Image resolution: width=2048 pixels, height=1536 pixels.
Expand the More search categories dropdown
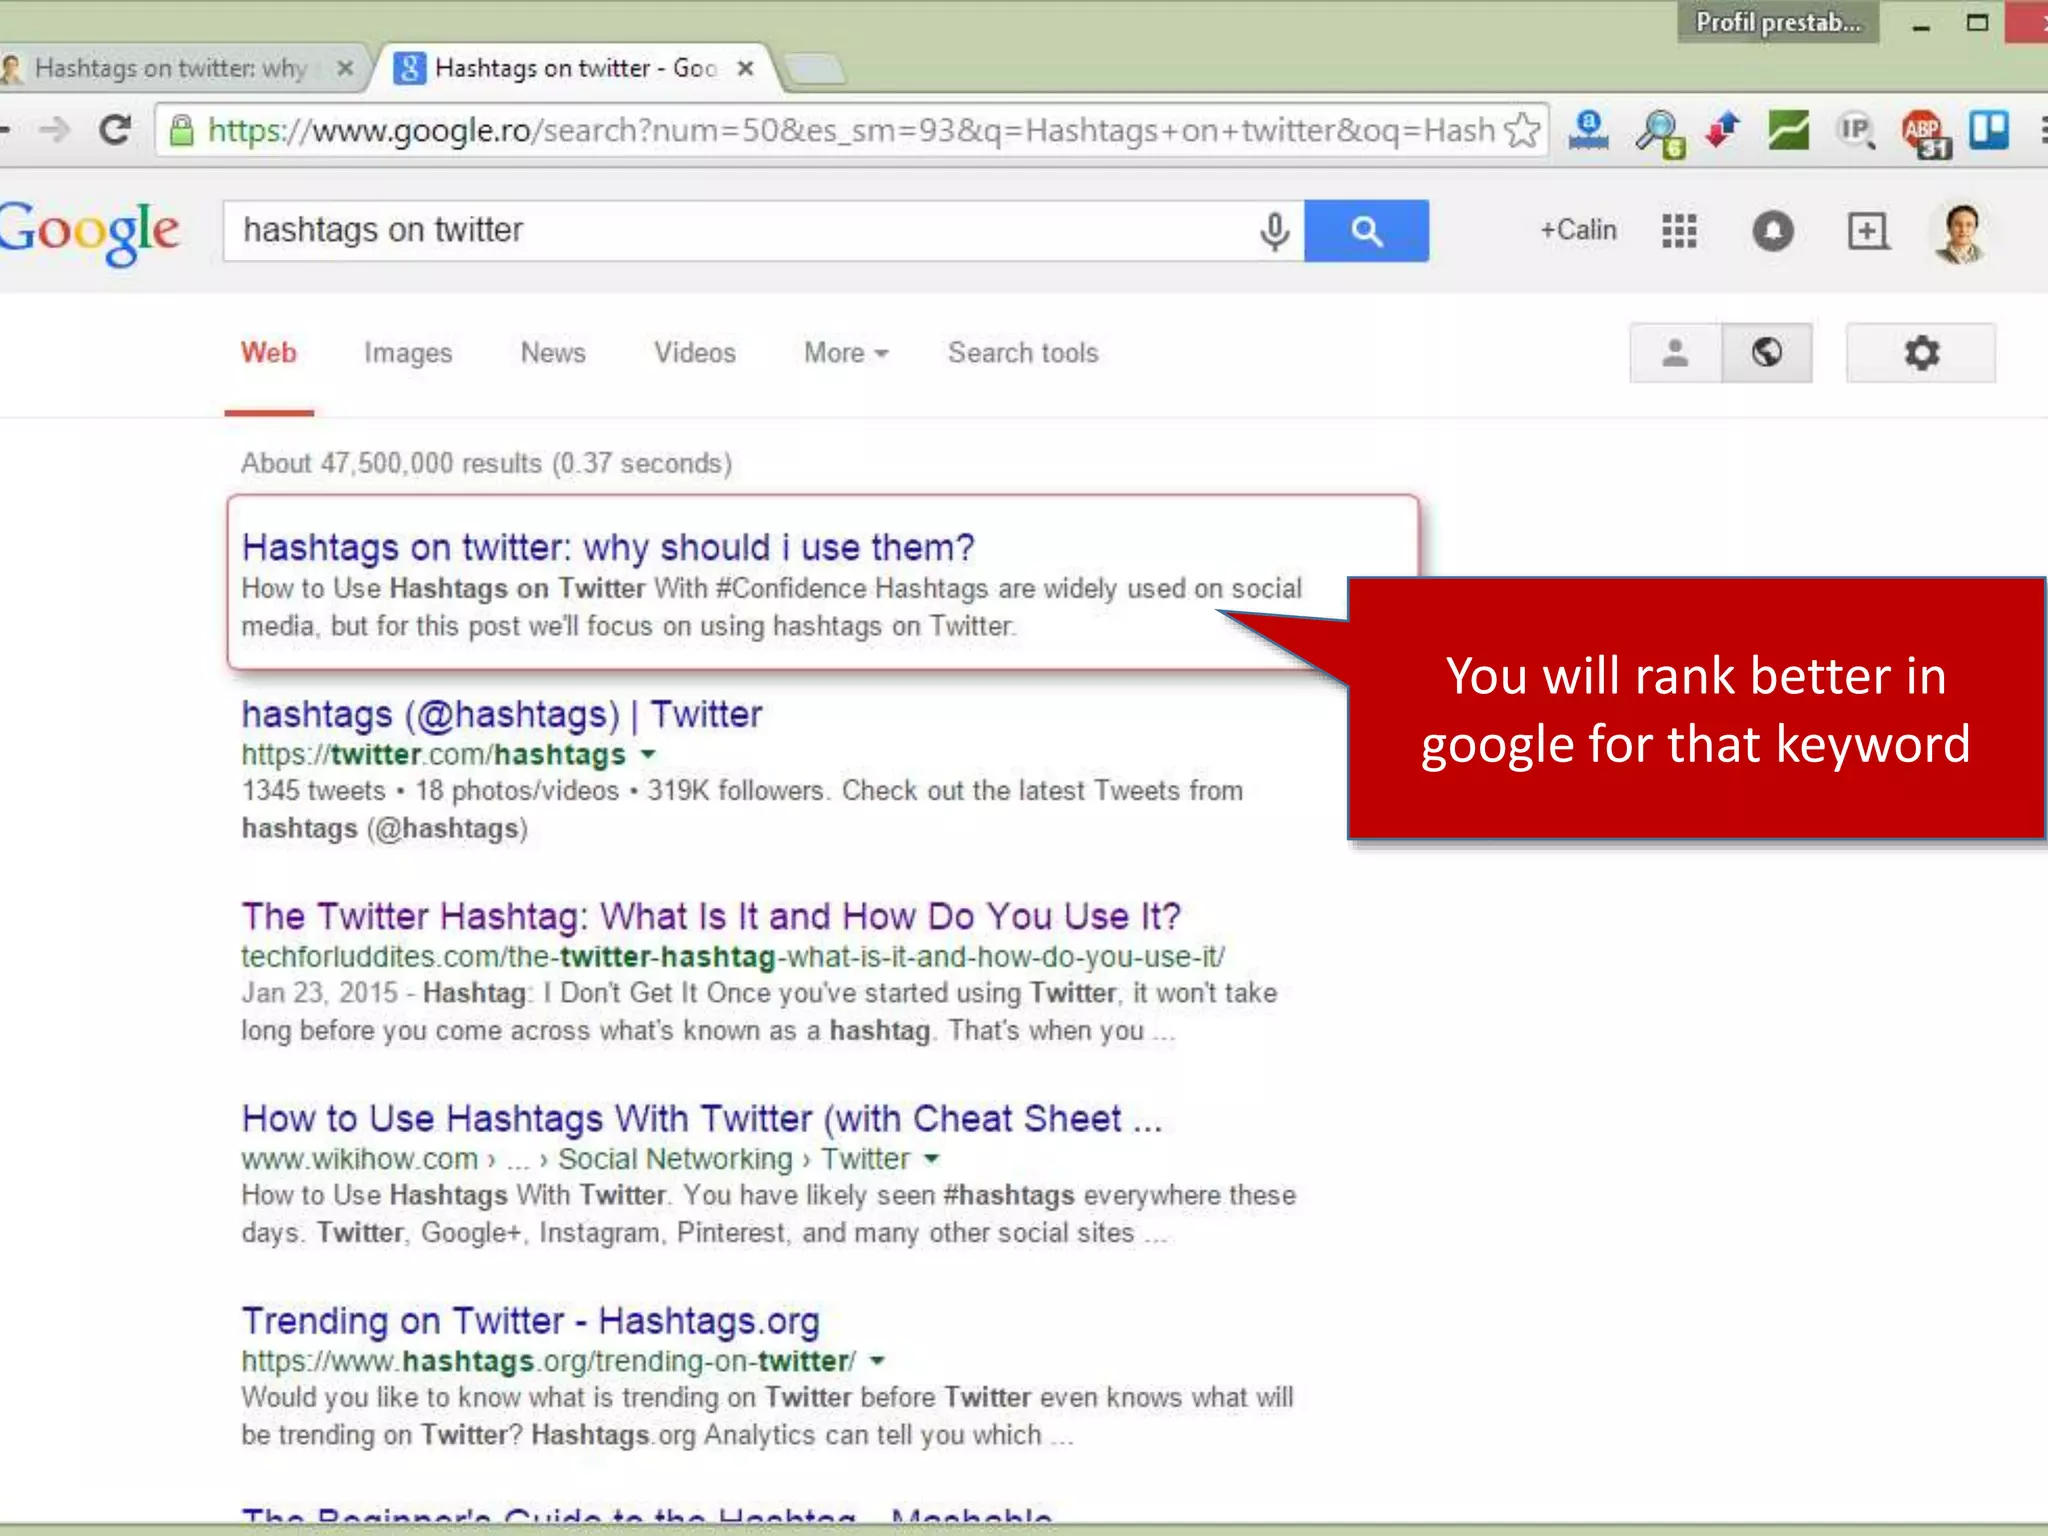[x=846, y=353]
